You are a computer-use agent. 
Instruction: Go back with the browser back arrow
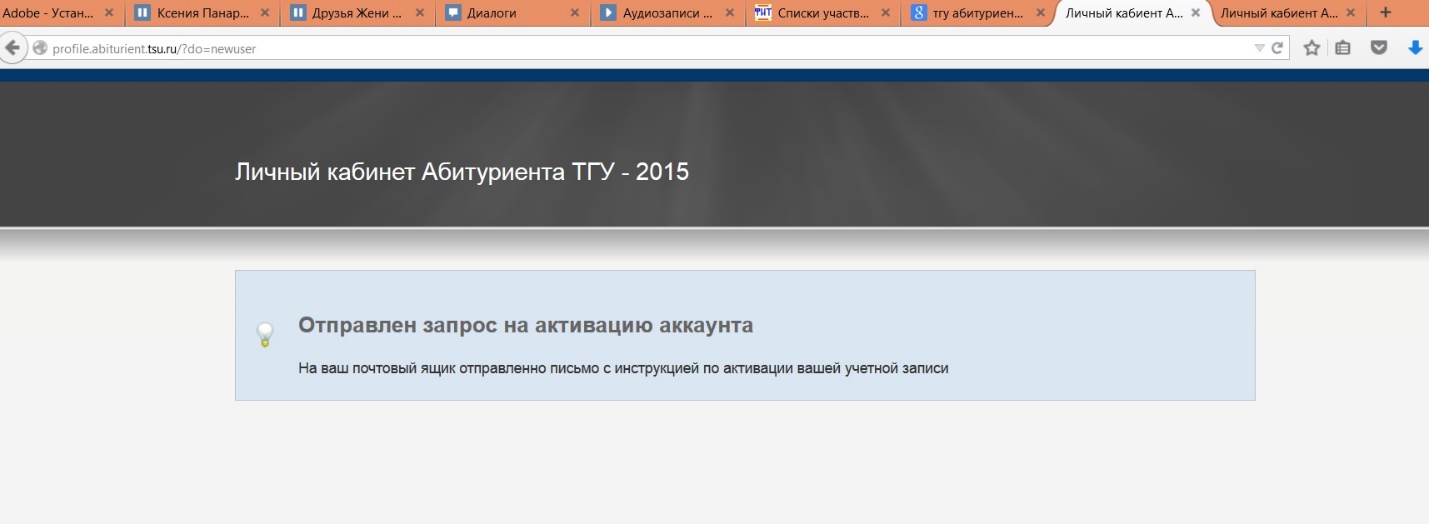pyautogui.click(x=14, y=48)
